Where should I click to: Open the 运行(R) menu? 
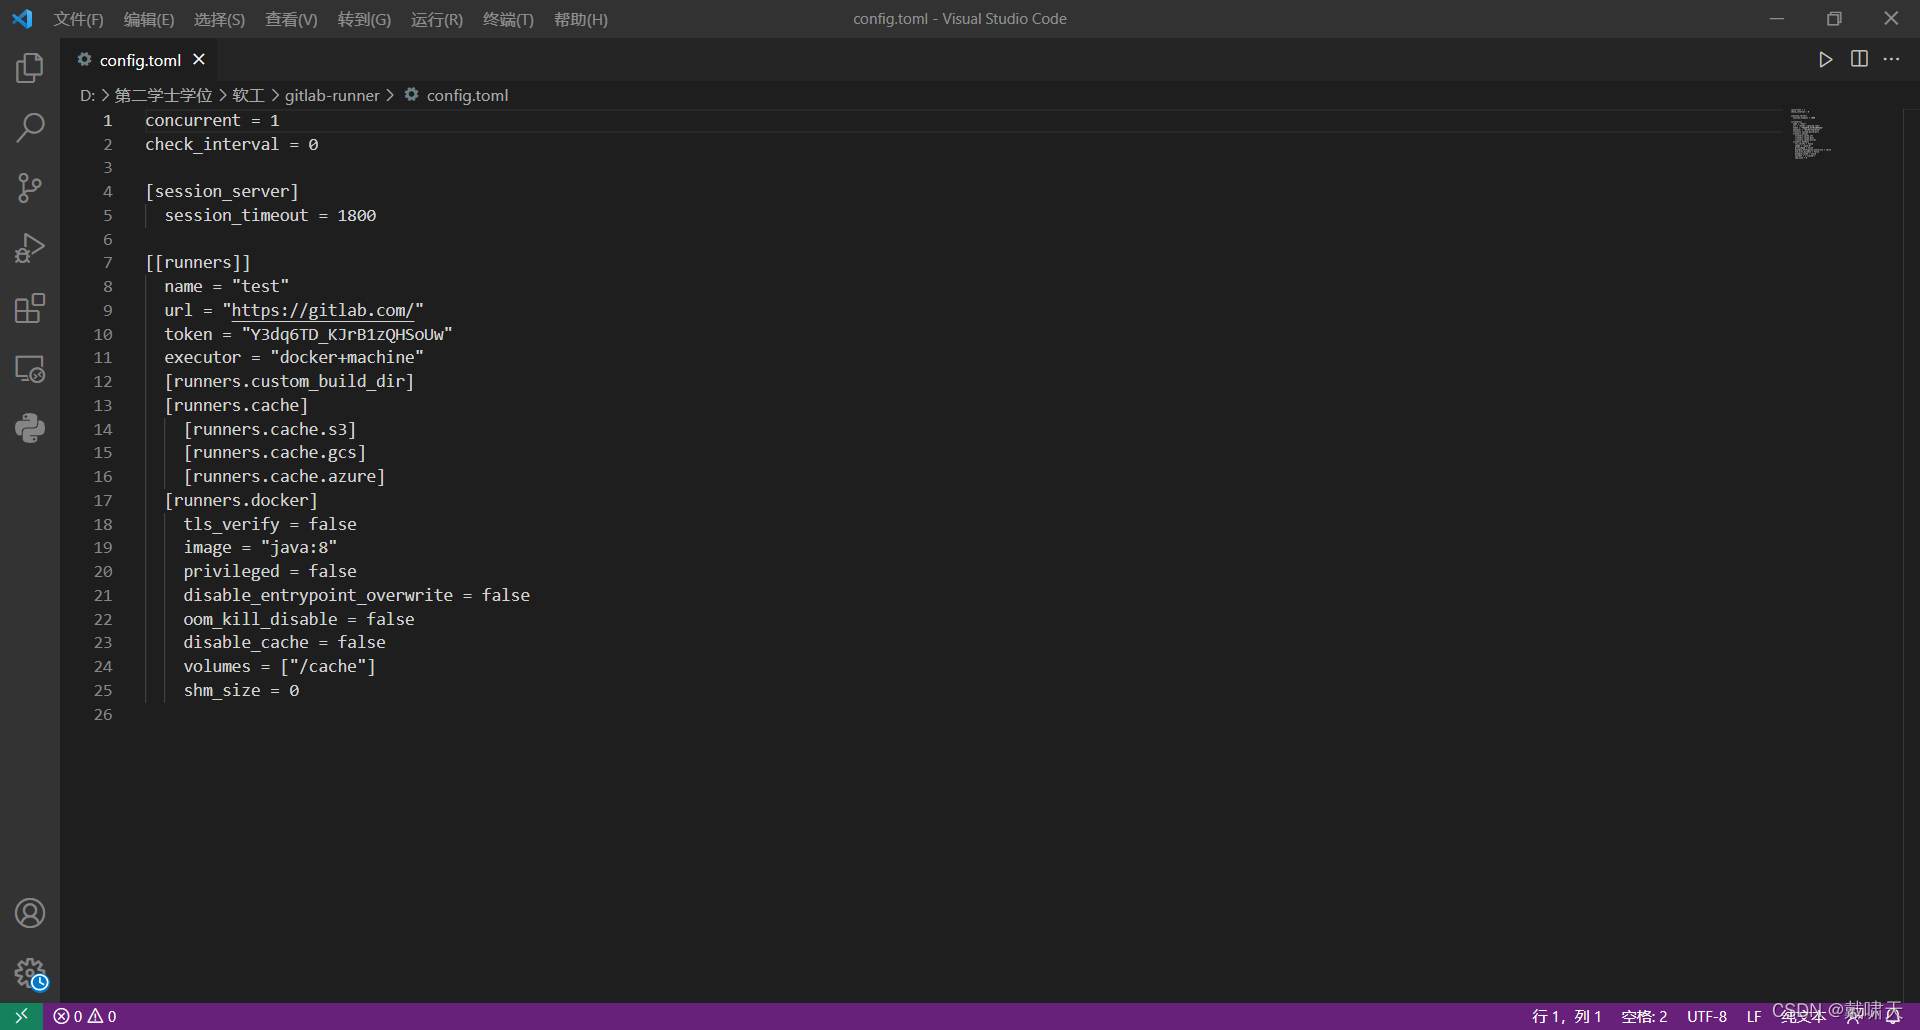[437, 19]
